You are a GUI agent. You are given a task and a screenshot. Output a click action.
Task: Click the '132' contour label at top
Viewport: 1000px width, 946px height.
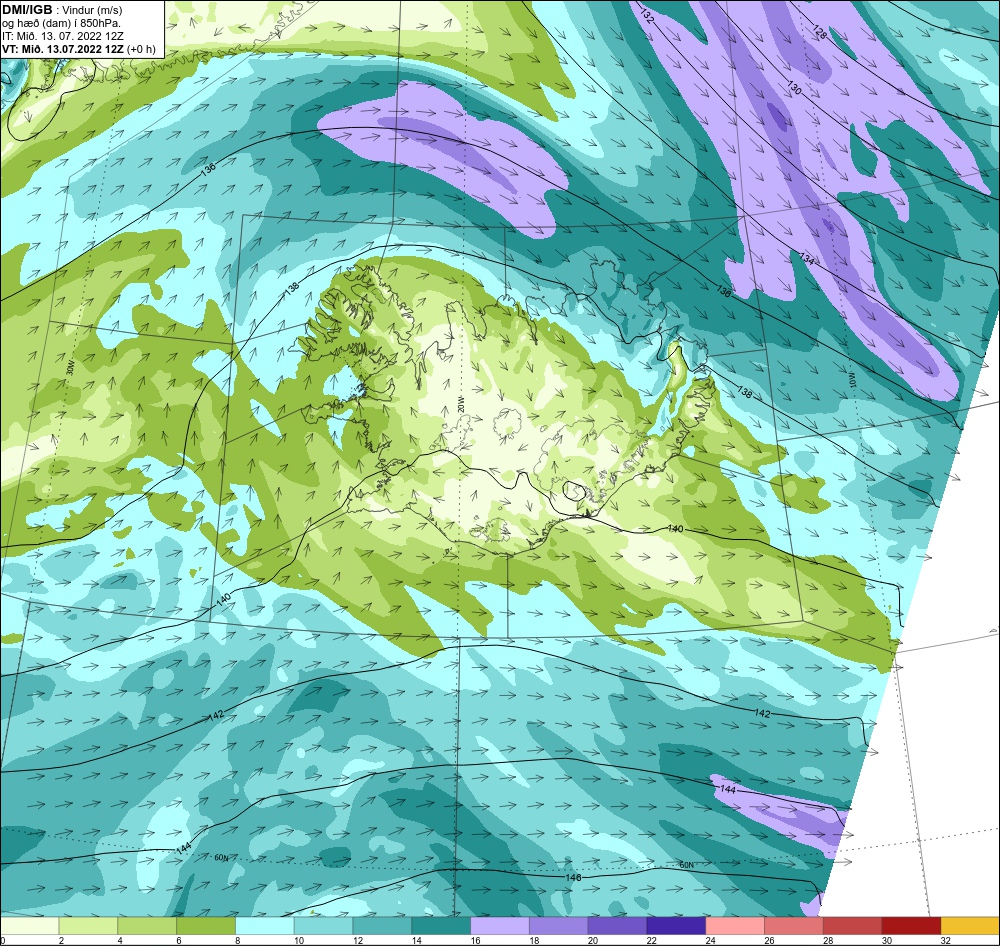647,17
